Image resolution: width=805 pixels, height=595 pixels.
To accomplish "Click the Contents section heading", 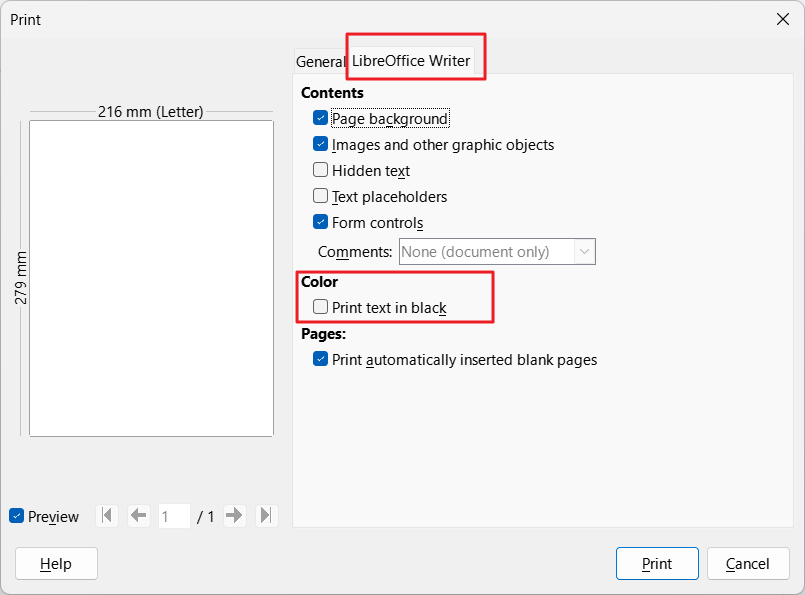I will tap(332, 93).
